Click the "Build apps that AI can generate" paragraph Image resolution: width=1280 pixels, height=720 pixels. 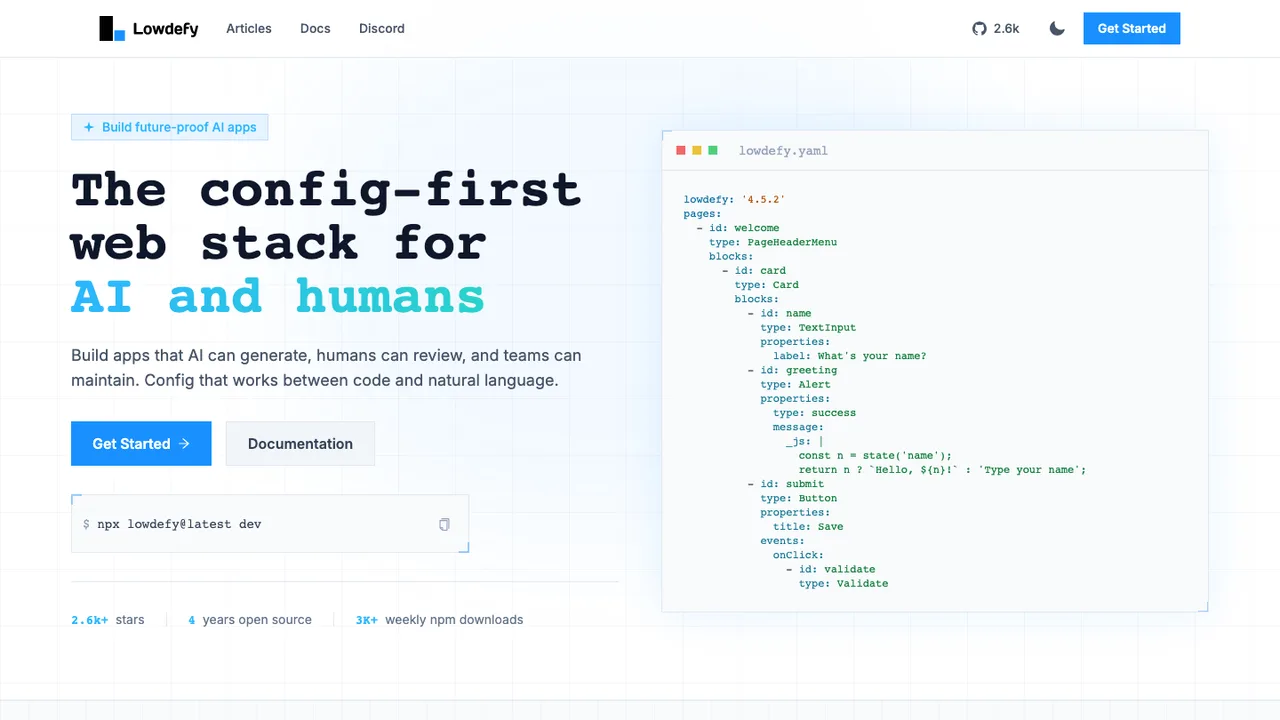point(326,368)
